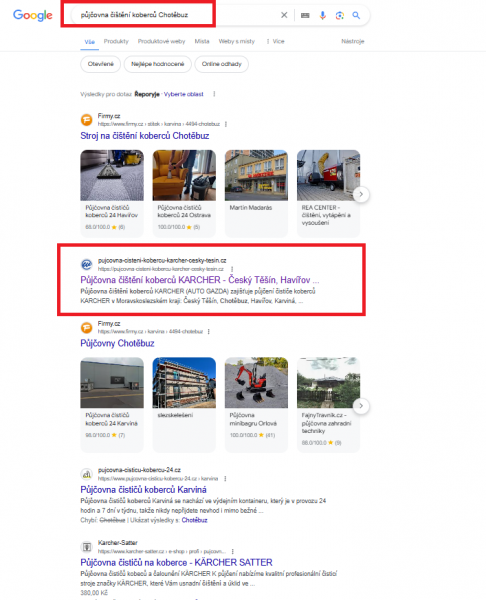
Task: Click favicon of karcher-cesky-tesin.cz result
Action: [x=86, y=264]
